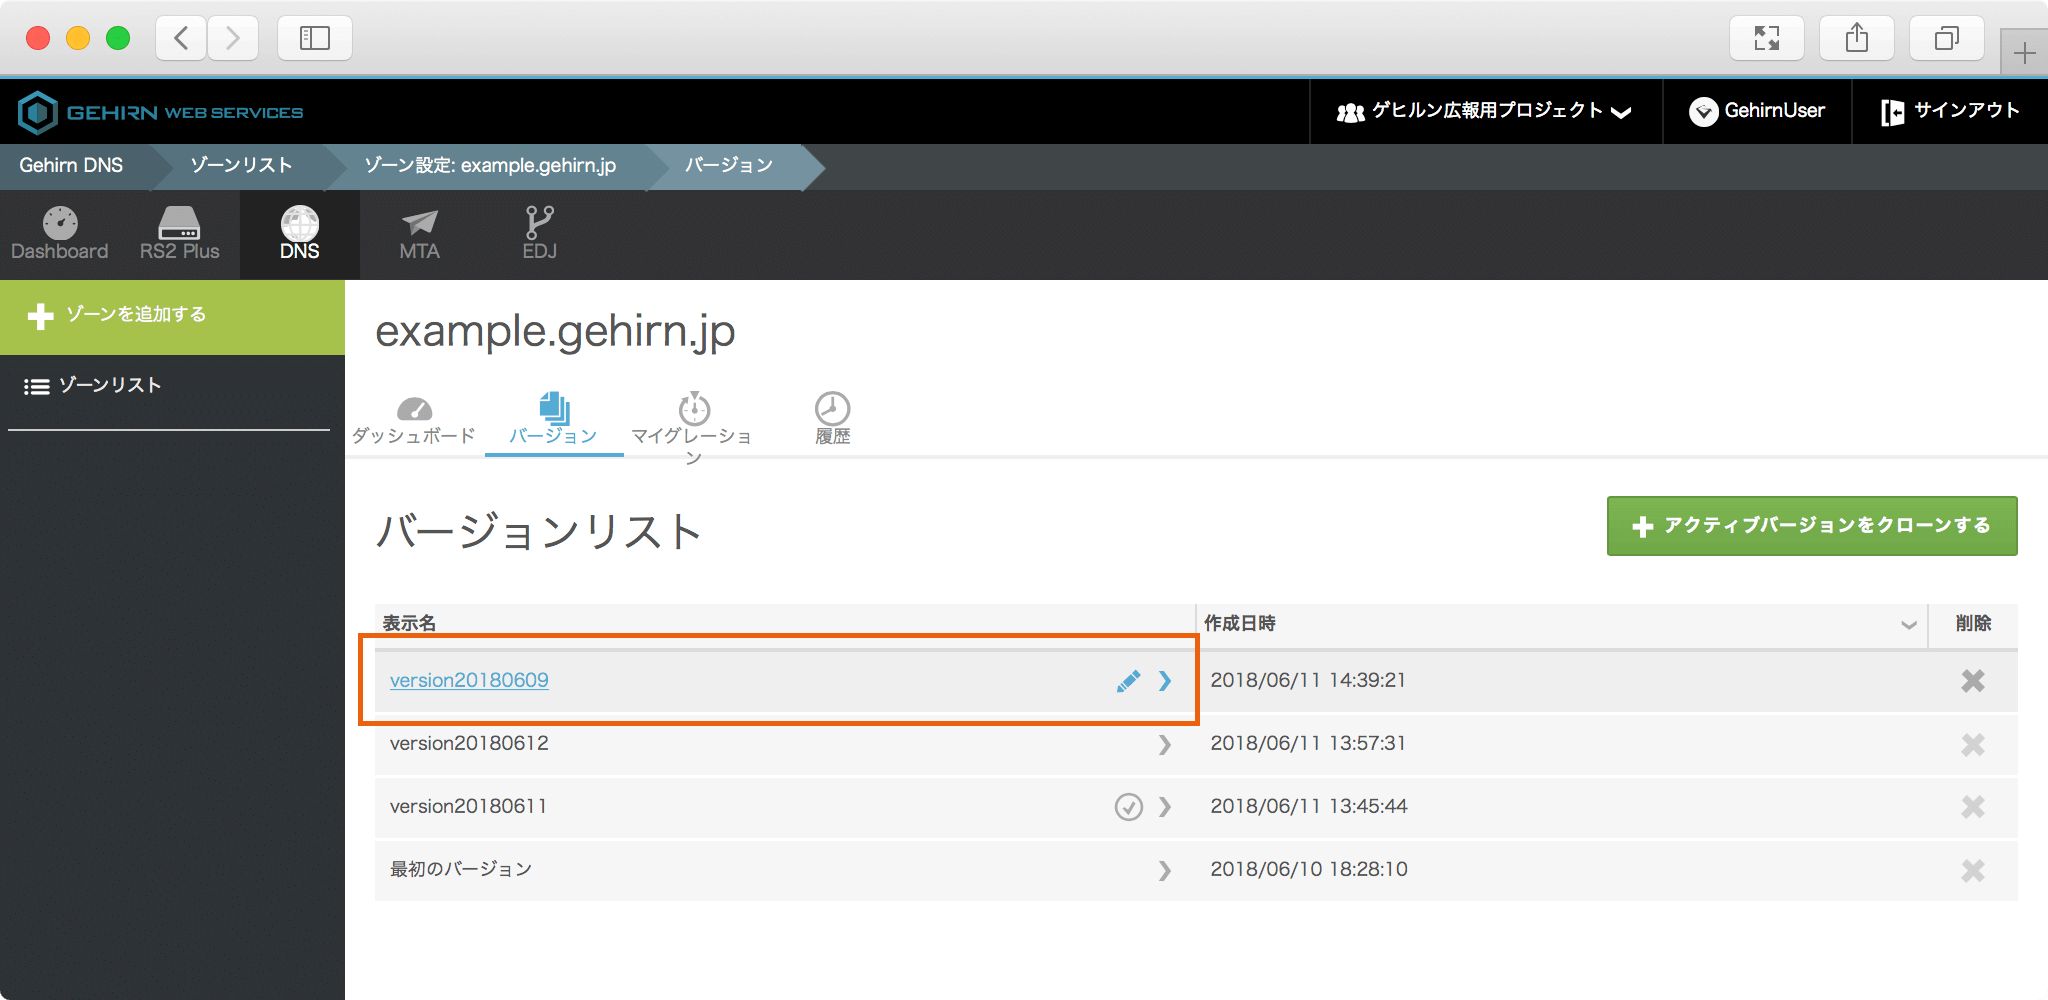Click サインアウト to sign out
Screen dimensions: 2048x1000
coord(1950,111)
